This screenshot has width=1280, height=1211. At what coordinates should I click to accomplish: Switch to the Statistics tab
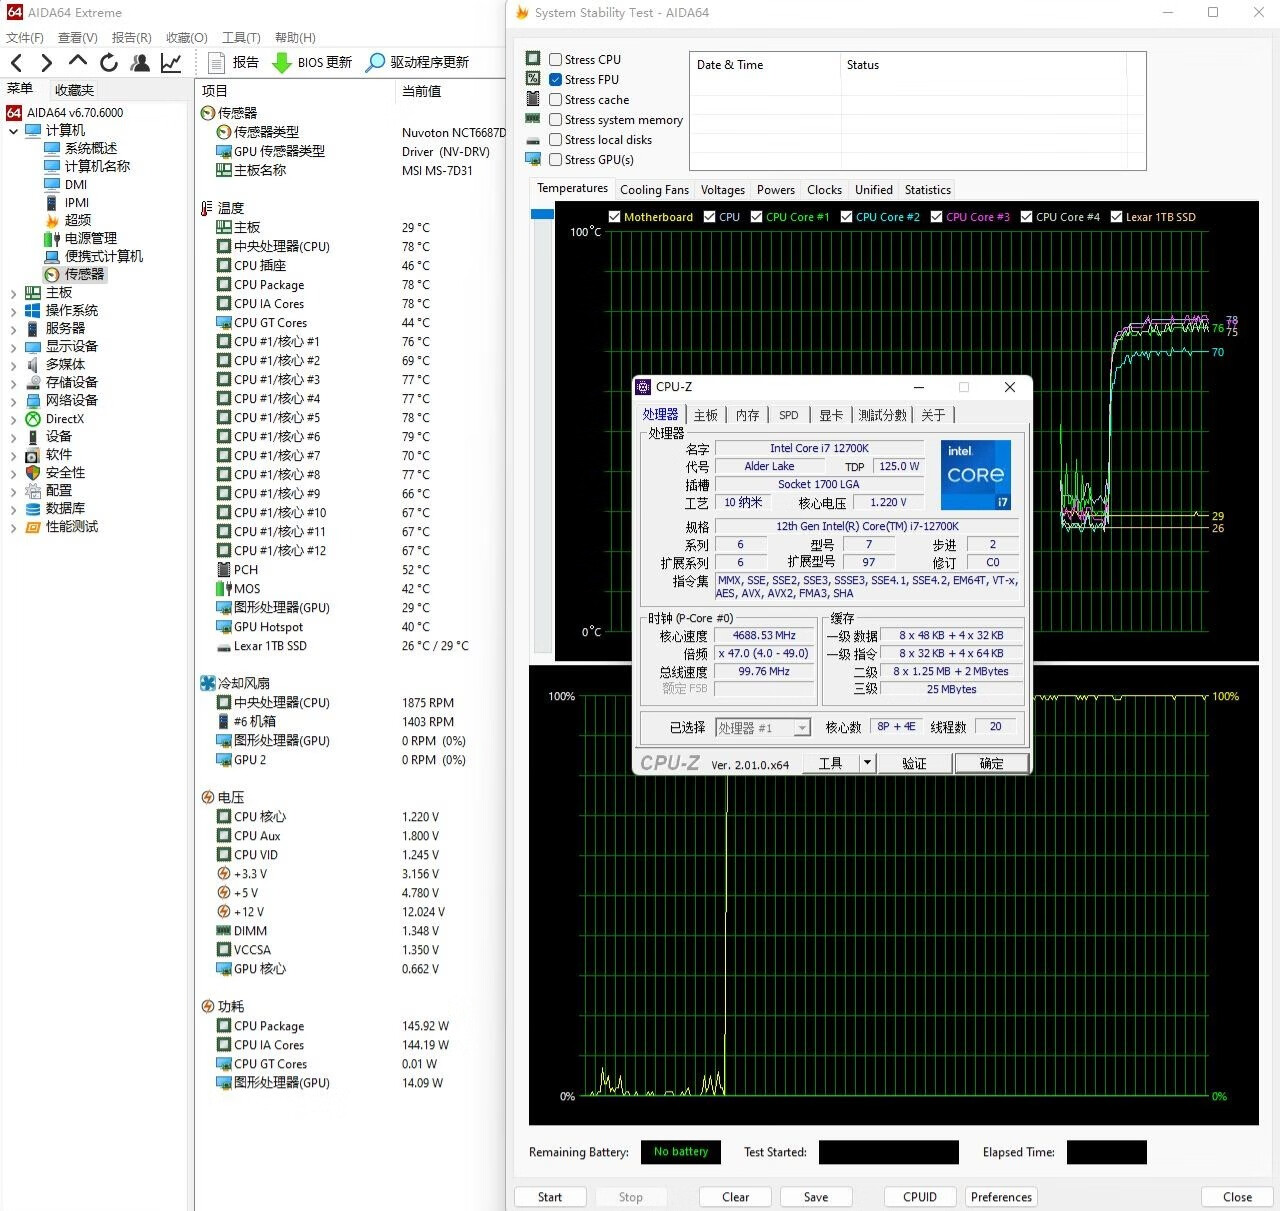[x=928, y=190]
